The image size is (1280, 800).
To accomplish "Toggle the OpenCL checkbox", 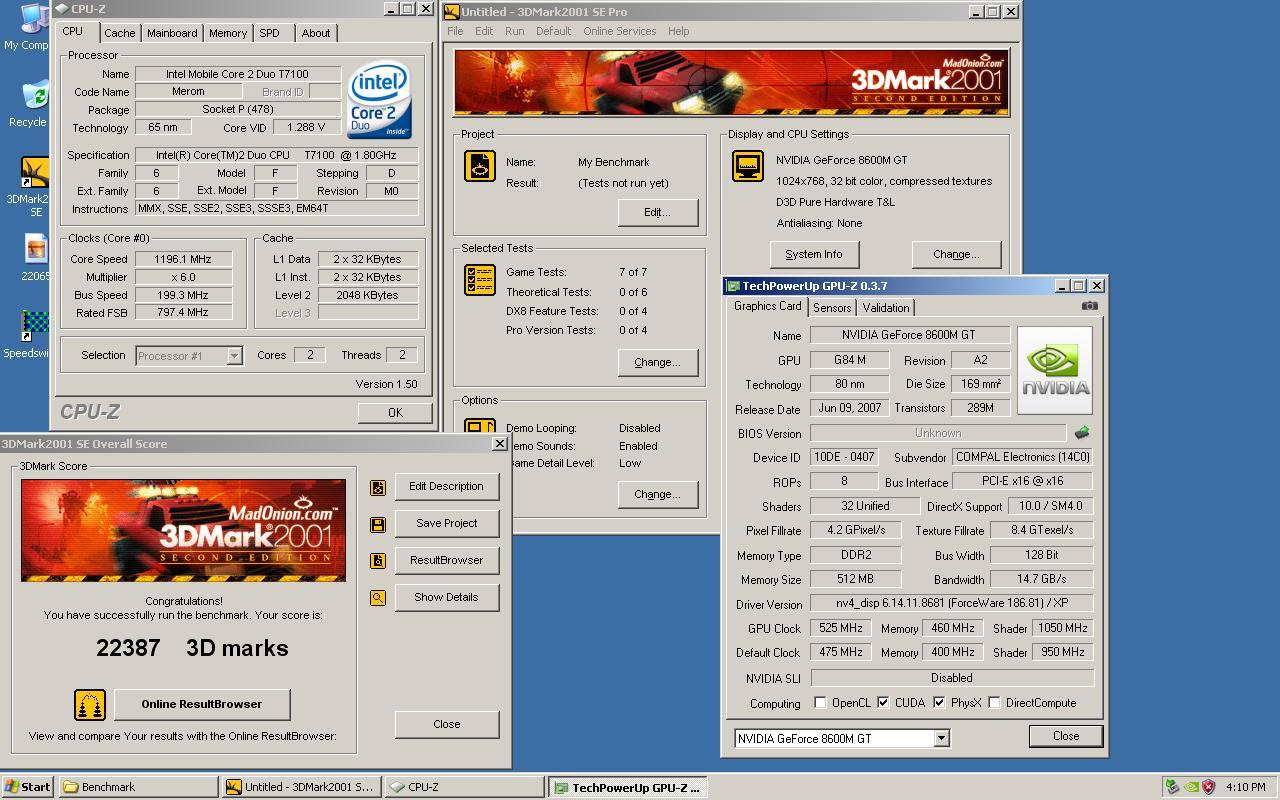I will tap(820, 703).
